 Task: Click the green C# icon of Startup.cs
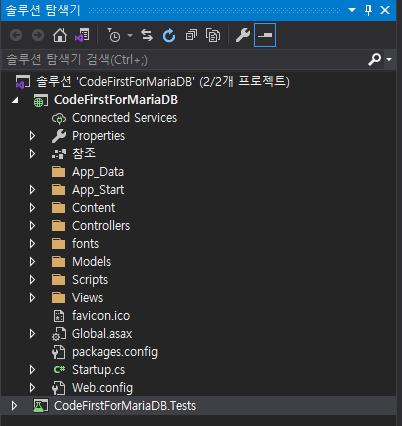click(59, 370)
